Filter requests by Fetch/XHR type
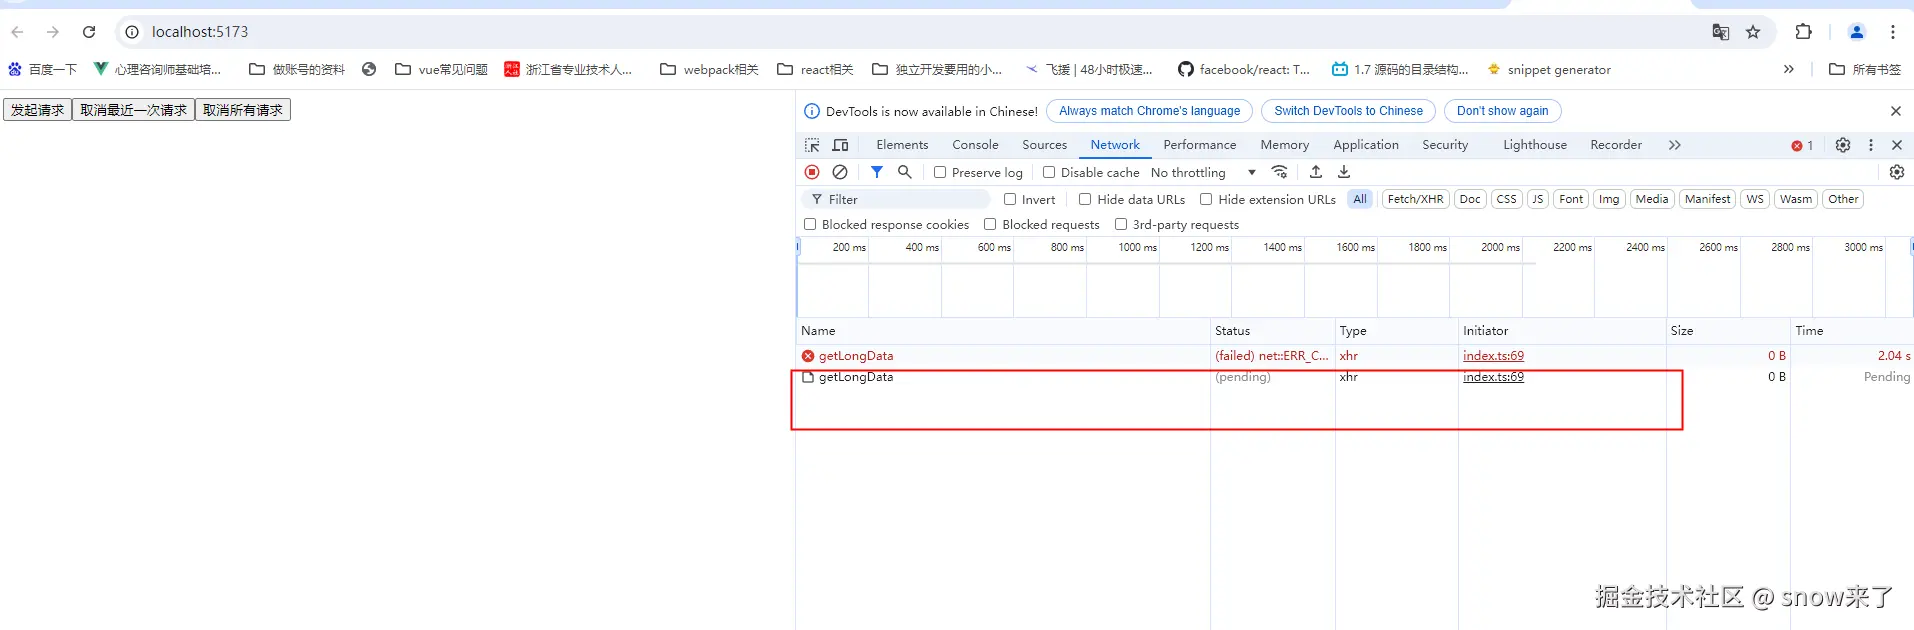Screen dimensions: 1914x630 (1415, 199)
